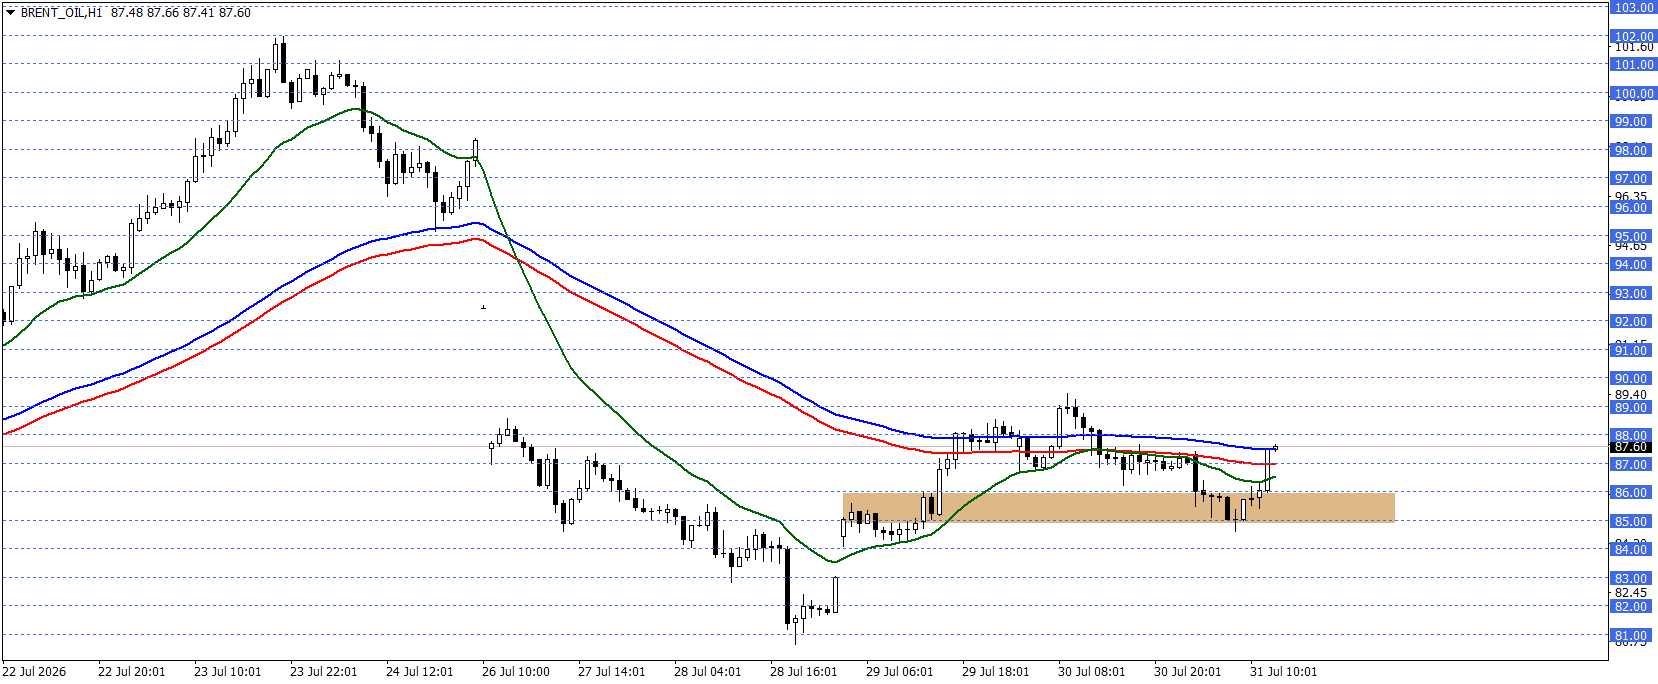The image size is (1658, 684).
Task: Click the 103.00 price level label
Action: click(1634, 7)
